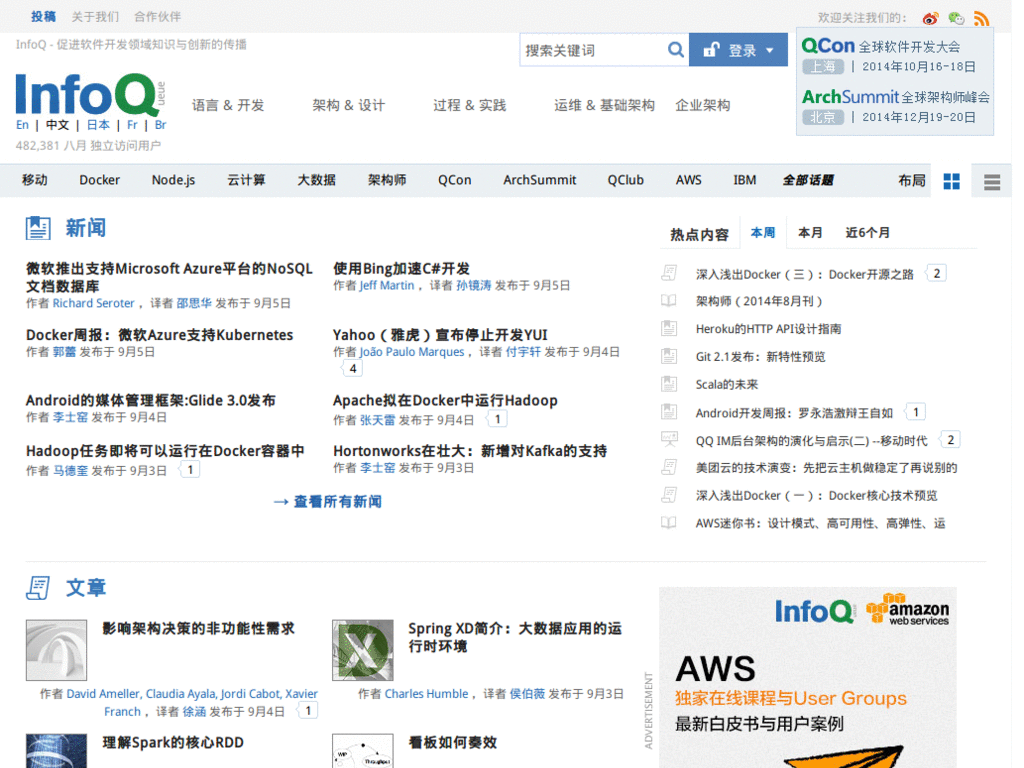
Task: Switch to grid layout view icon
Action: pos(952,182)
